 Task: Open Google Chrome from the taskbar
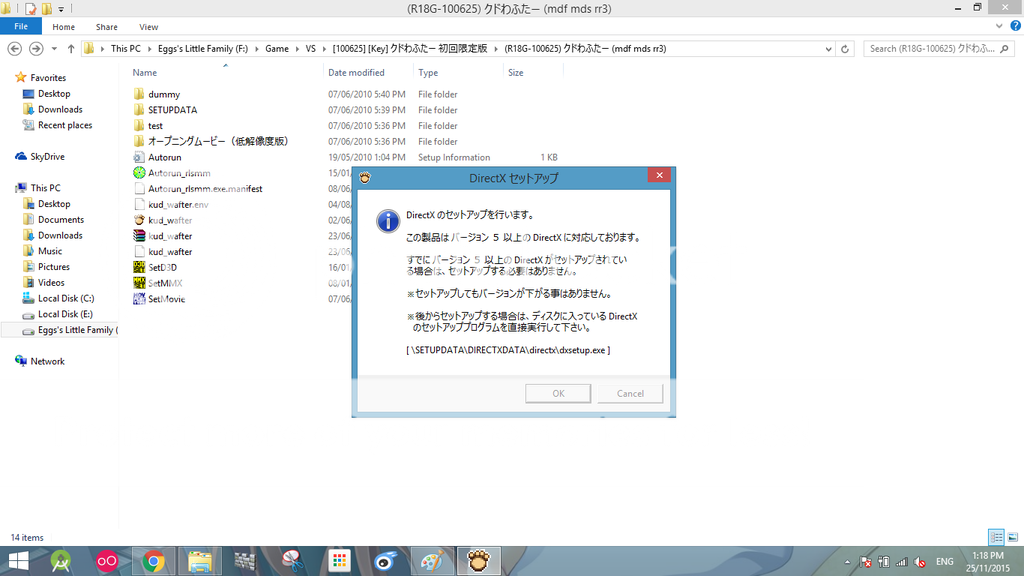coord(153,561)
